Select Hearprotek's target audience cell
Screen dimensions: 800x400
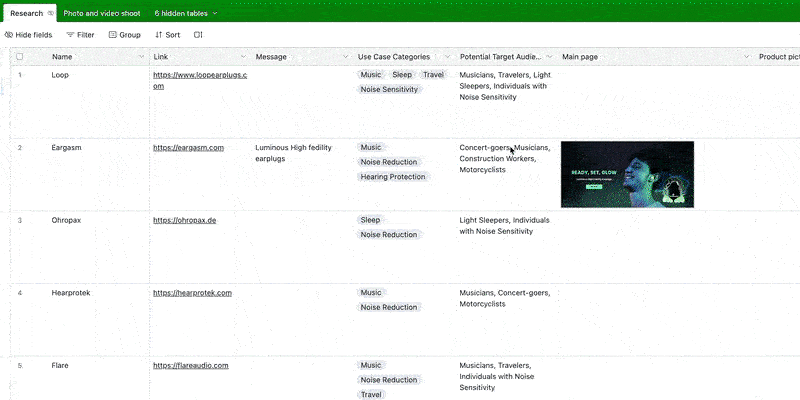coord(506,319)
